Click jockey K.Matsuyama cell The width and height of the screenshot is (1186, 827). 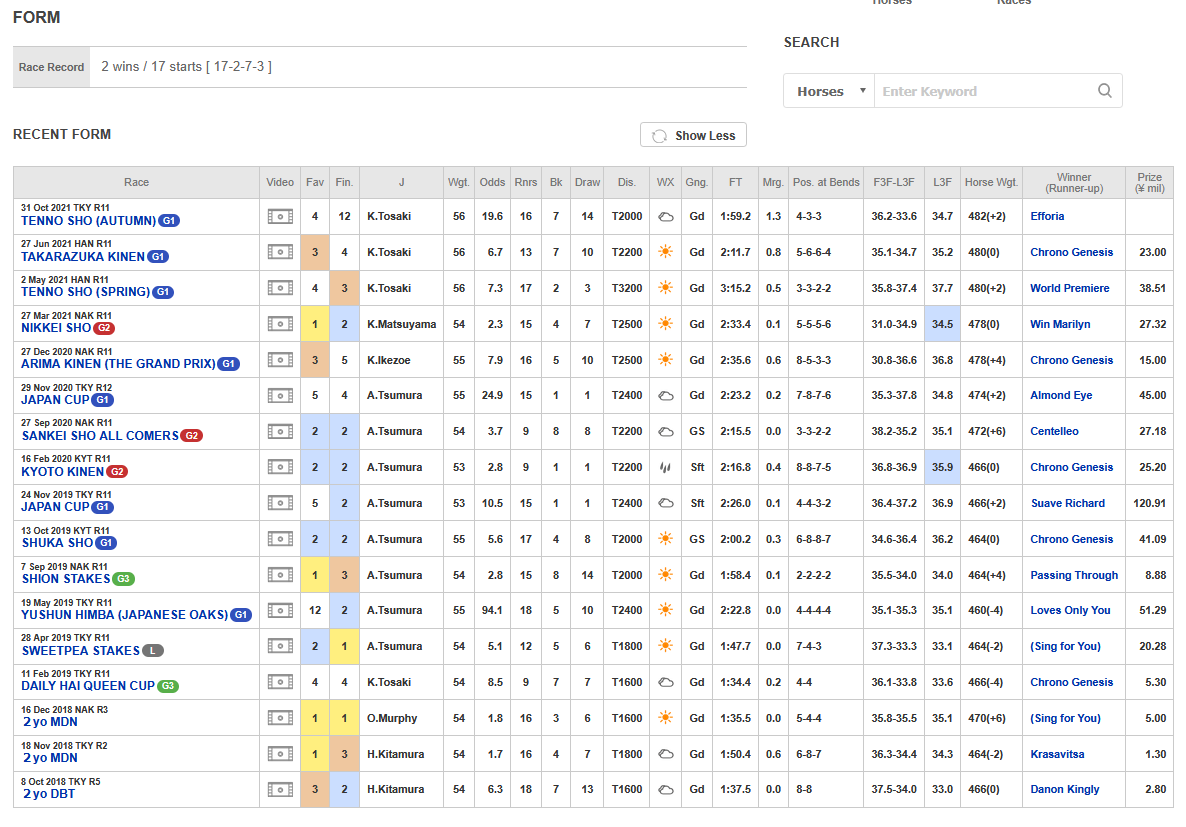pos(402,324)
